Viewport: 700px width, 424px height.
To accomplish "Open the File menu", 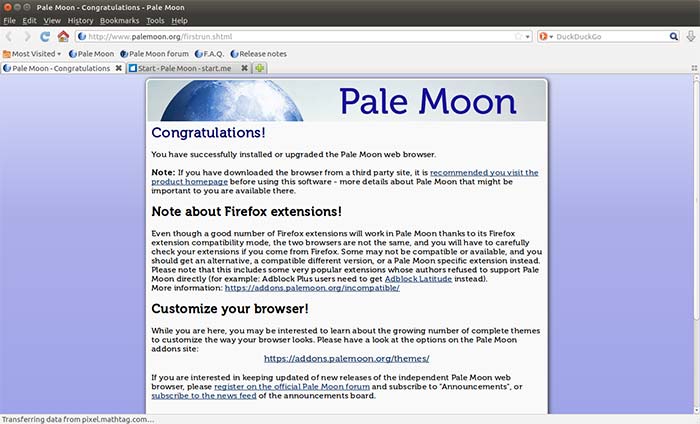I will pyautogui.click(x=9, y=21).
